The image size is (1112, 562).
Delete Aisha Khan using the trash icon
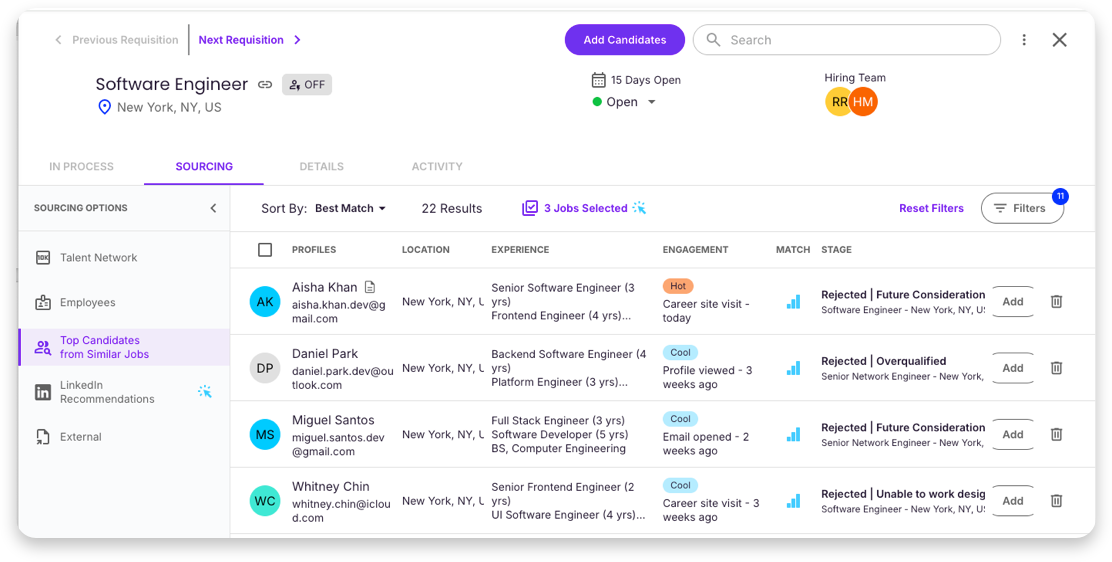click(x=1056, y=302)
